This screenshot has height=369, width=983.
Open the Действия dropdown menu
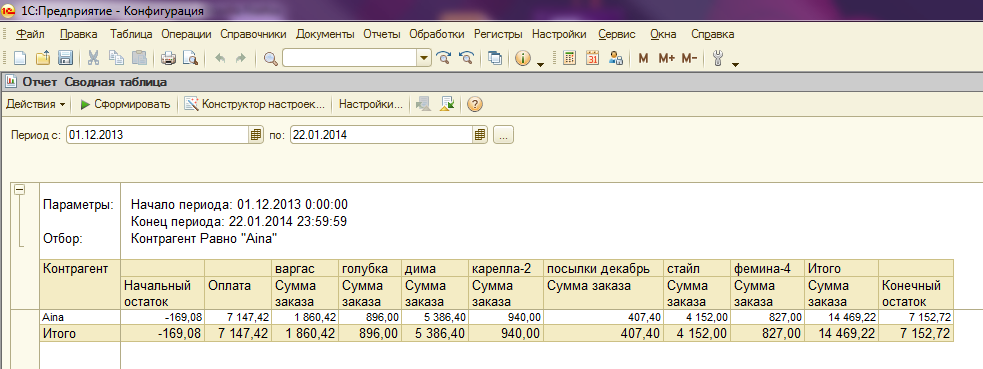click(x=36, y=104)
